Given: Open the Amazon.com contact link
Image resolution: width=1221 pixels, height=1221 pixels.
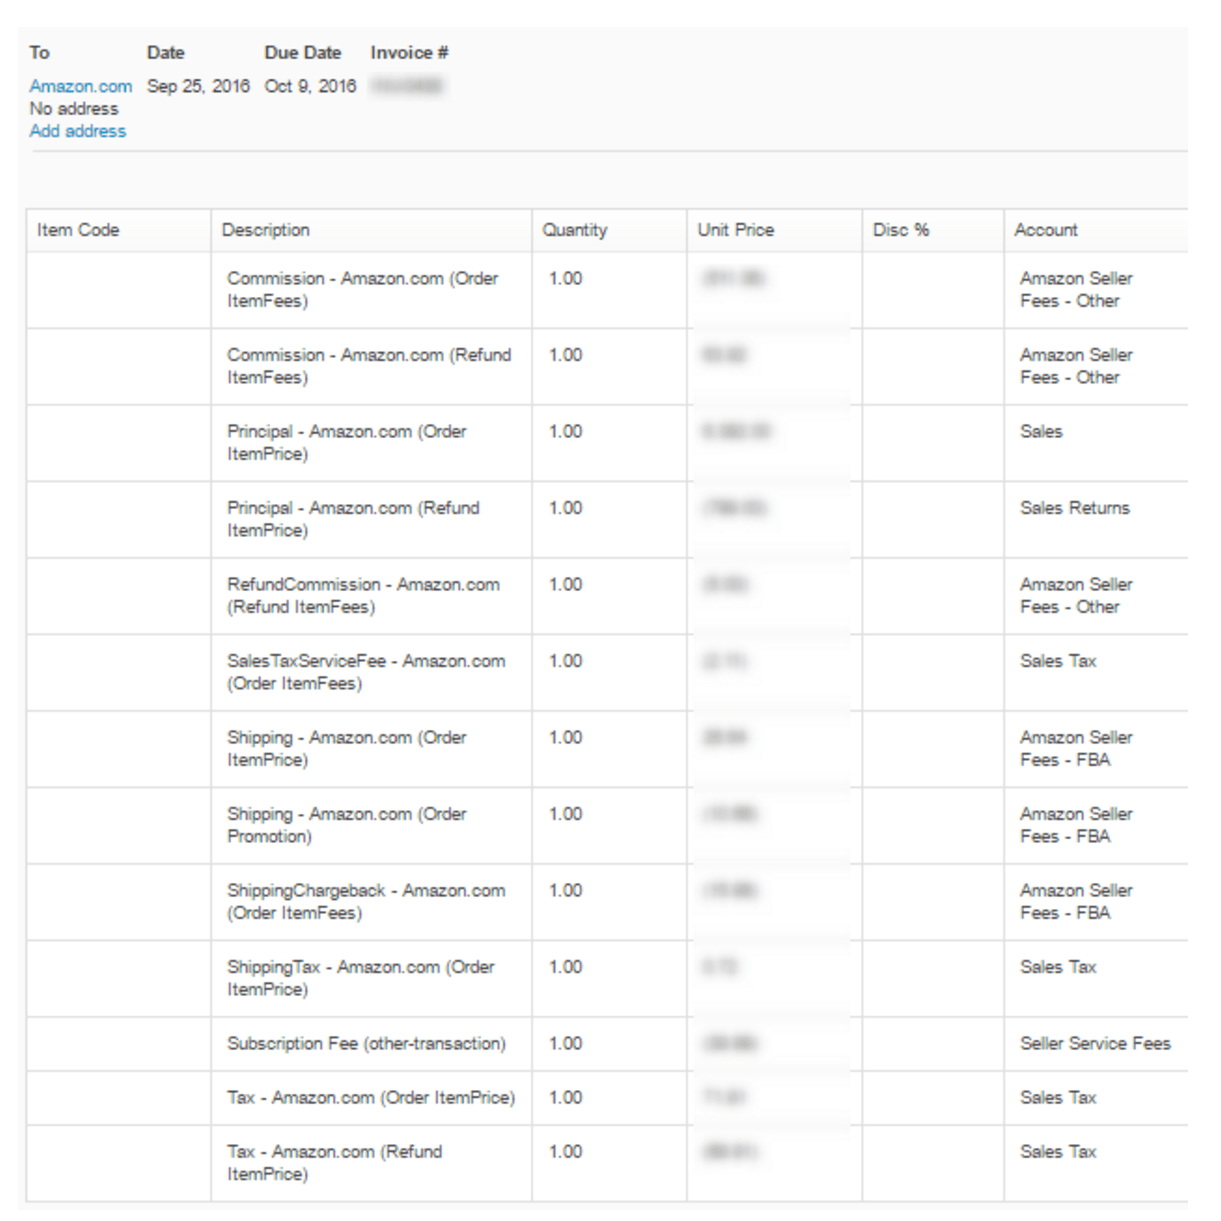Looking at the screenshot, I should point(80,87).
